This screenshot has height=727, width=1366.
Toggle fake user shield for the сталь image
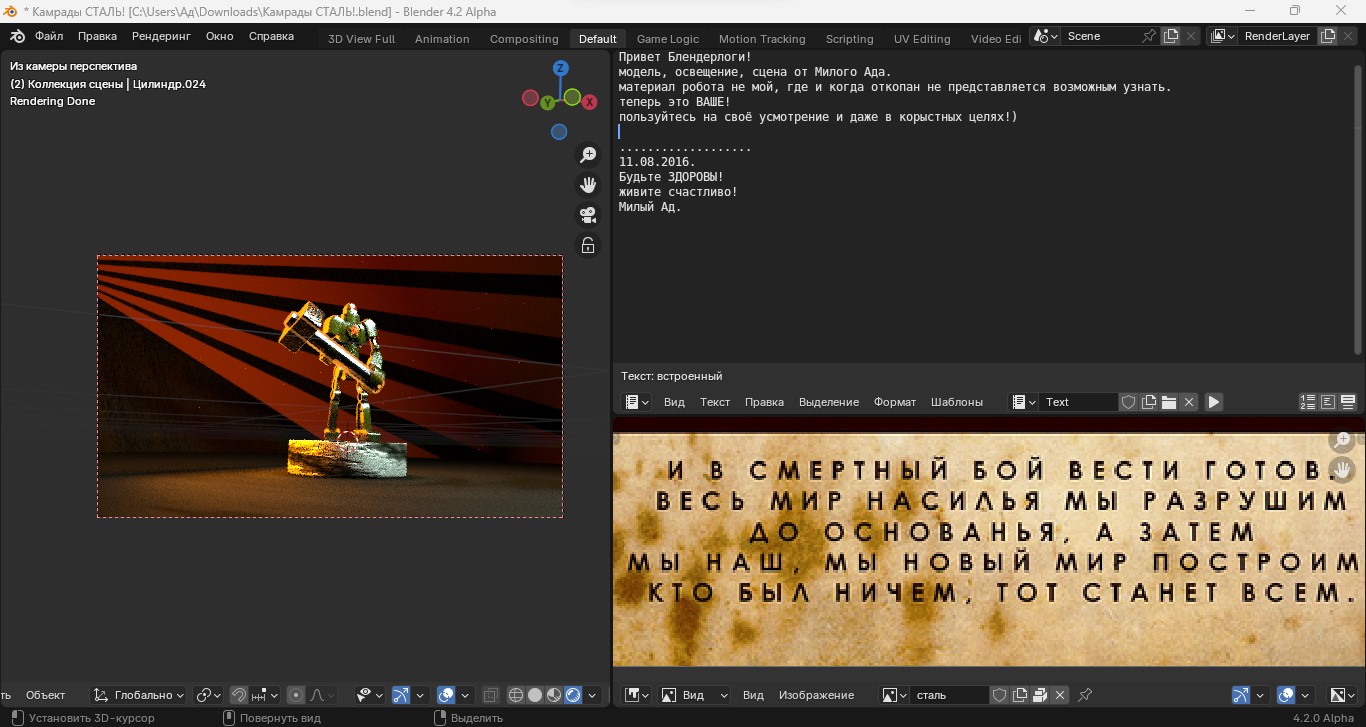pos(1000,695)
